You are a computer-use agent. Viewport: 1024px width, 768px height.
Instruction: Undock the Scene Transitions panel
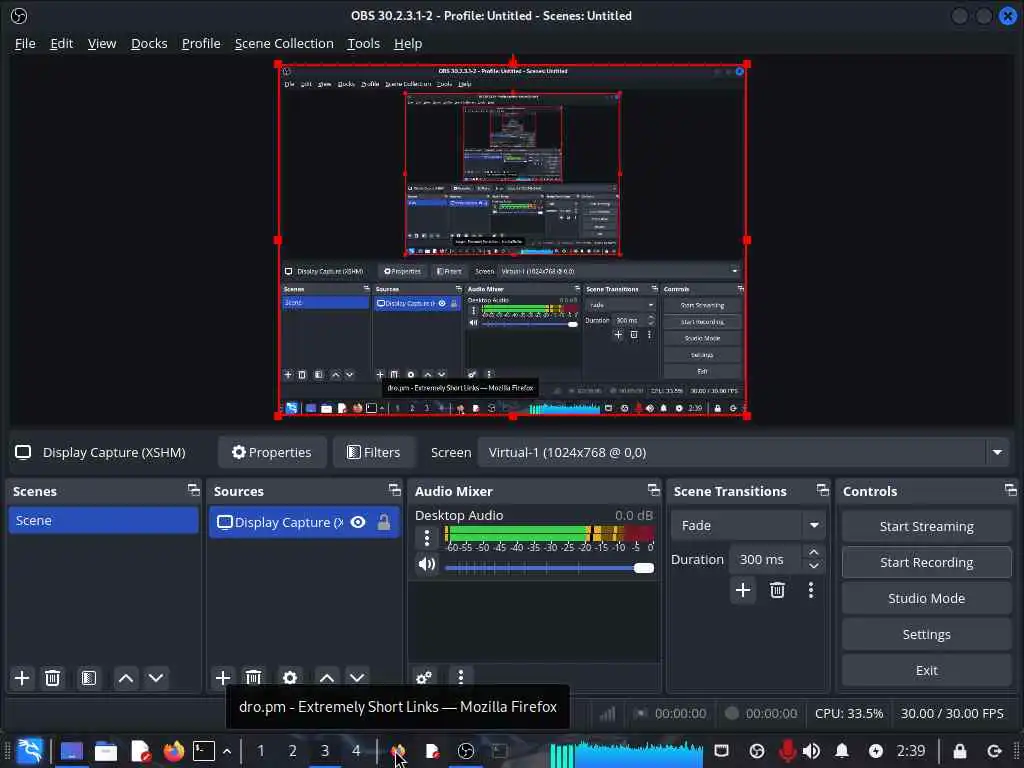(x=823, y=490)
